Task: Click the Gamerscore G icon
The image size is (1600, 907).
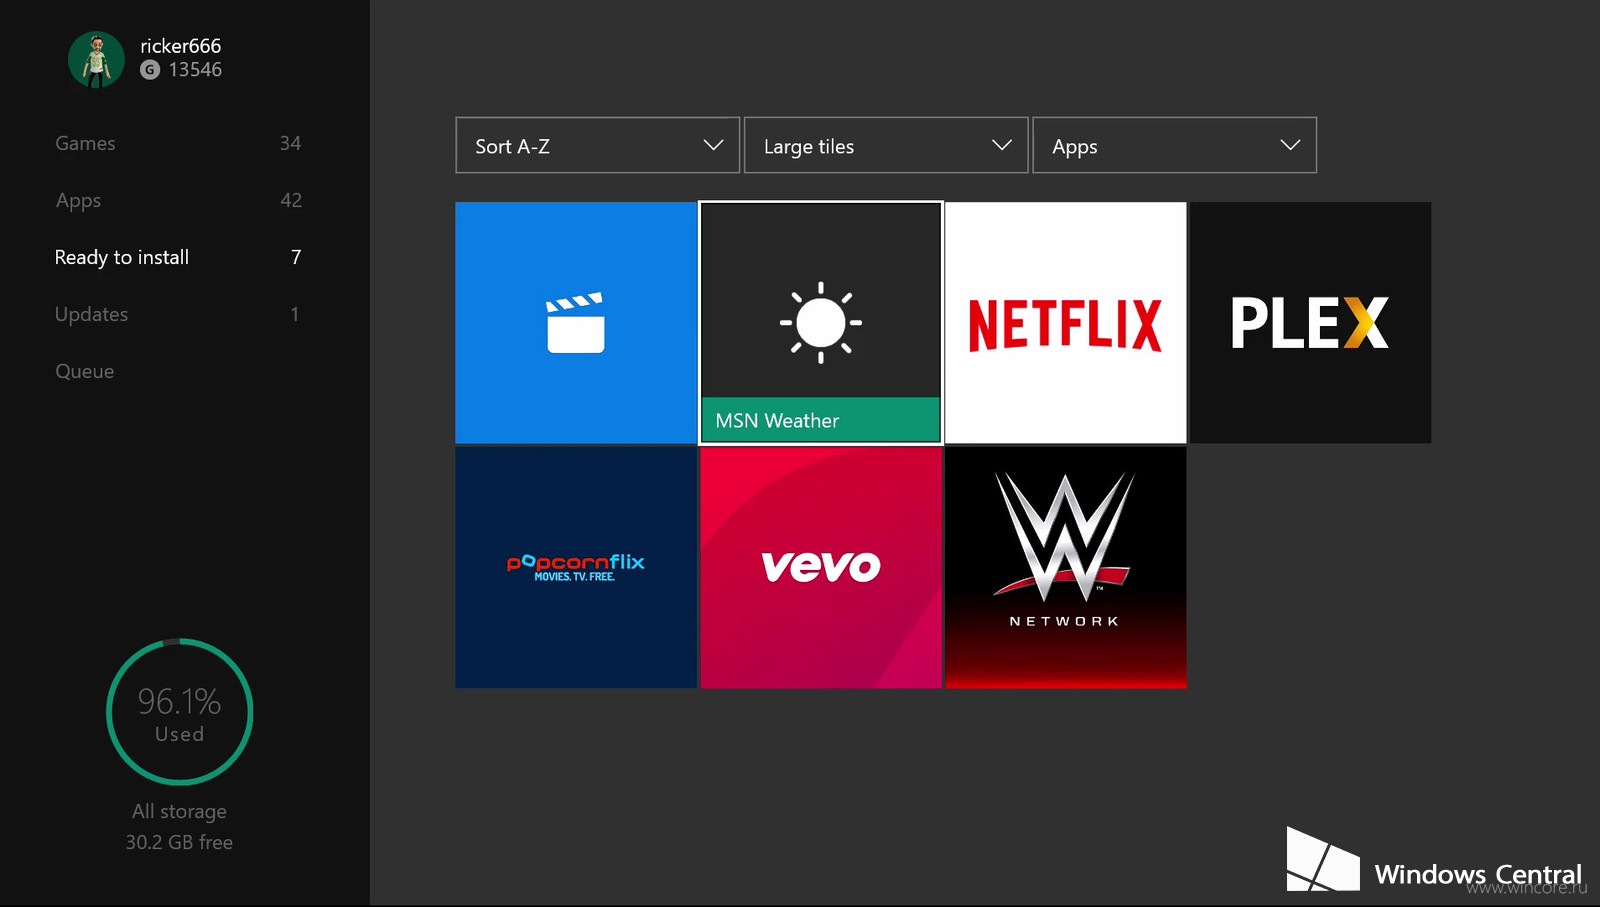Action: click(150, 70)
